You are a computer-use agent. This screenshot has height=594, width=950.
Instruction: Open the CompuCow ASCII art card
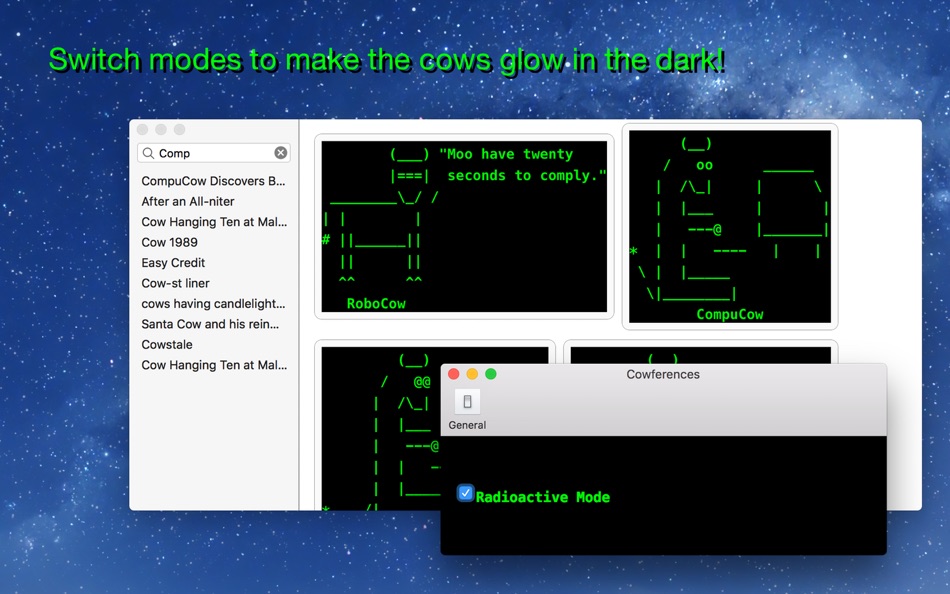coord(730,227)
